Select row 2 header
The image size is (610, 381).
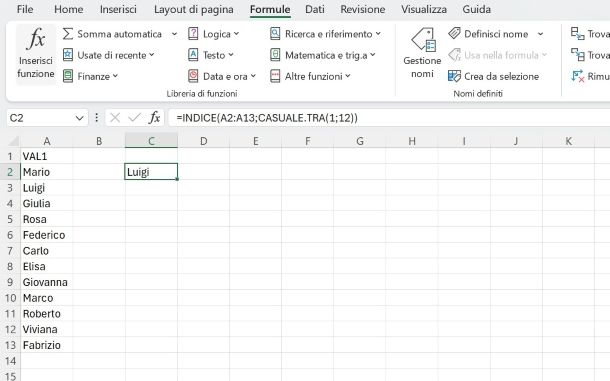coord(10,172)
